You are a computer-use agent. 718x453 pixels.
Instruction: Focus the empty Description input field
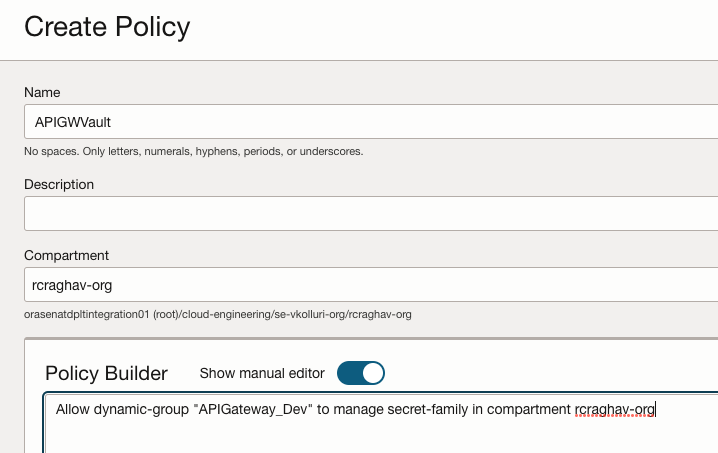pos(370,213)
